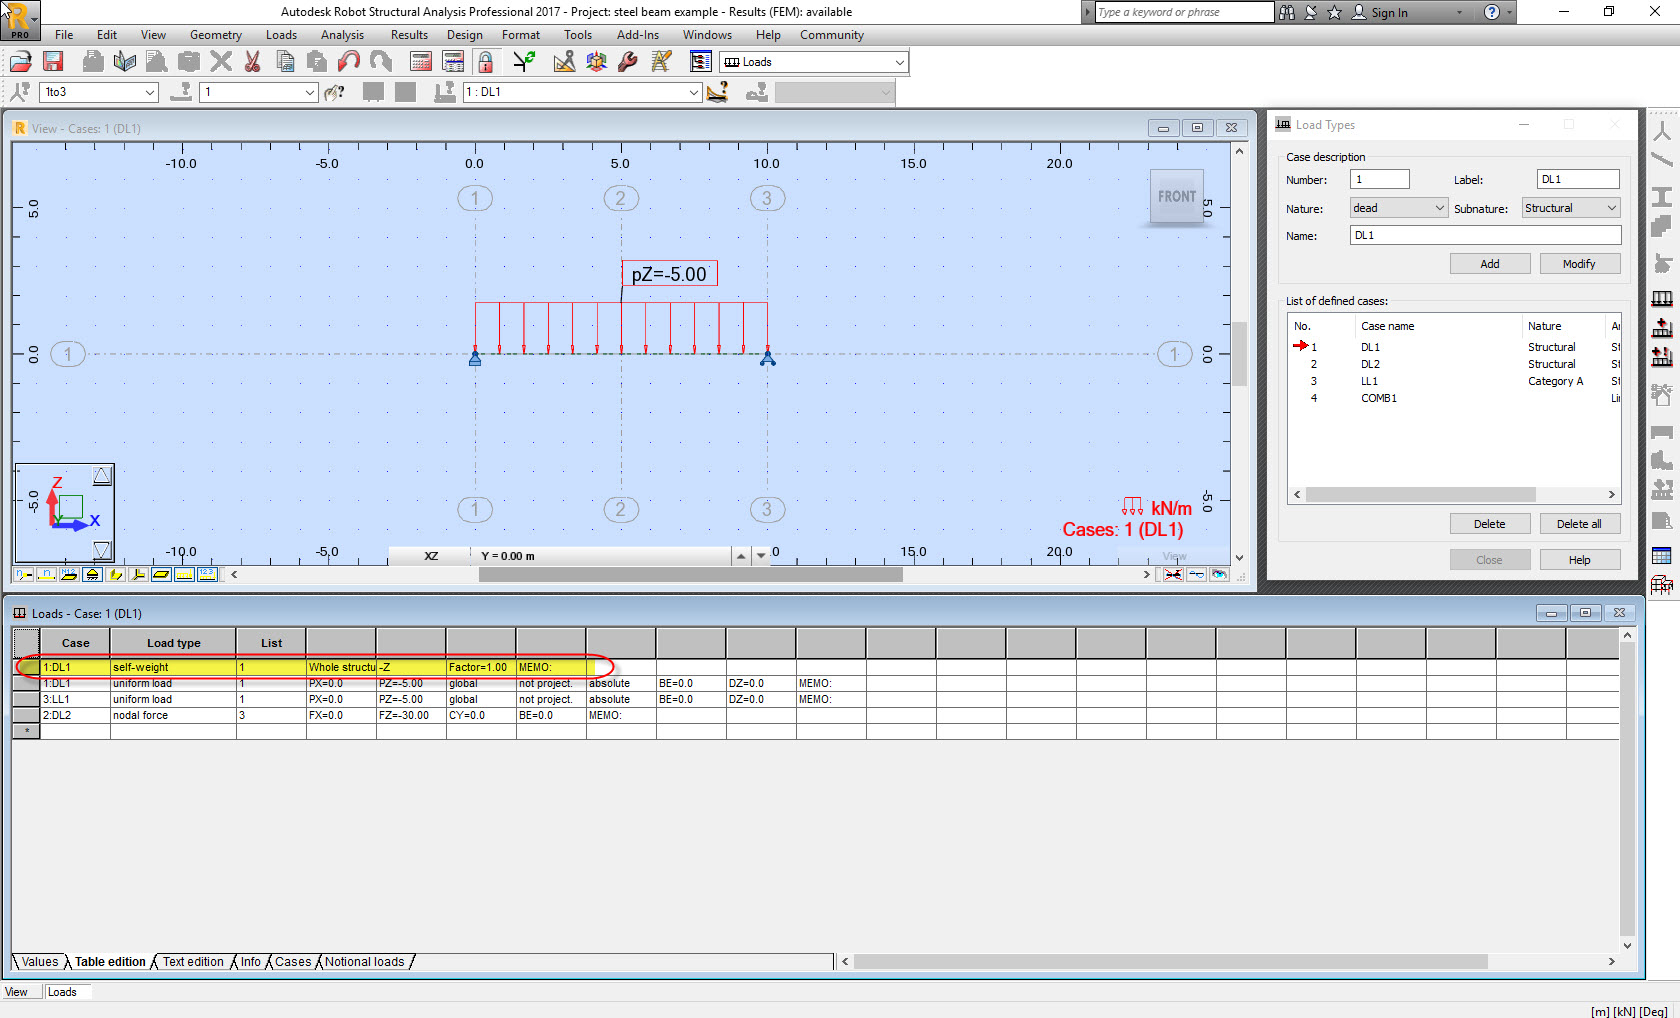Click the 3D cube view icon
Image resolution: width=1680 pixels, height=1018 pixels.
pos(596,62)
